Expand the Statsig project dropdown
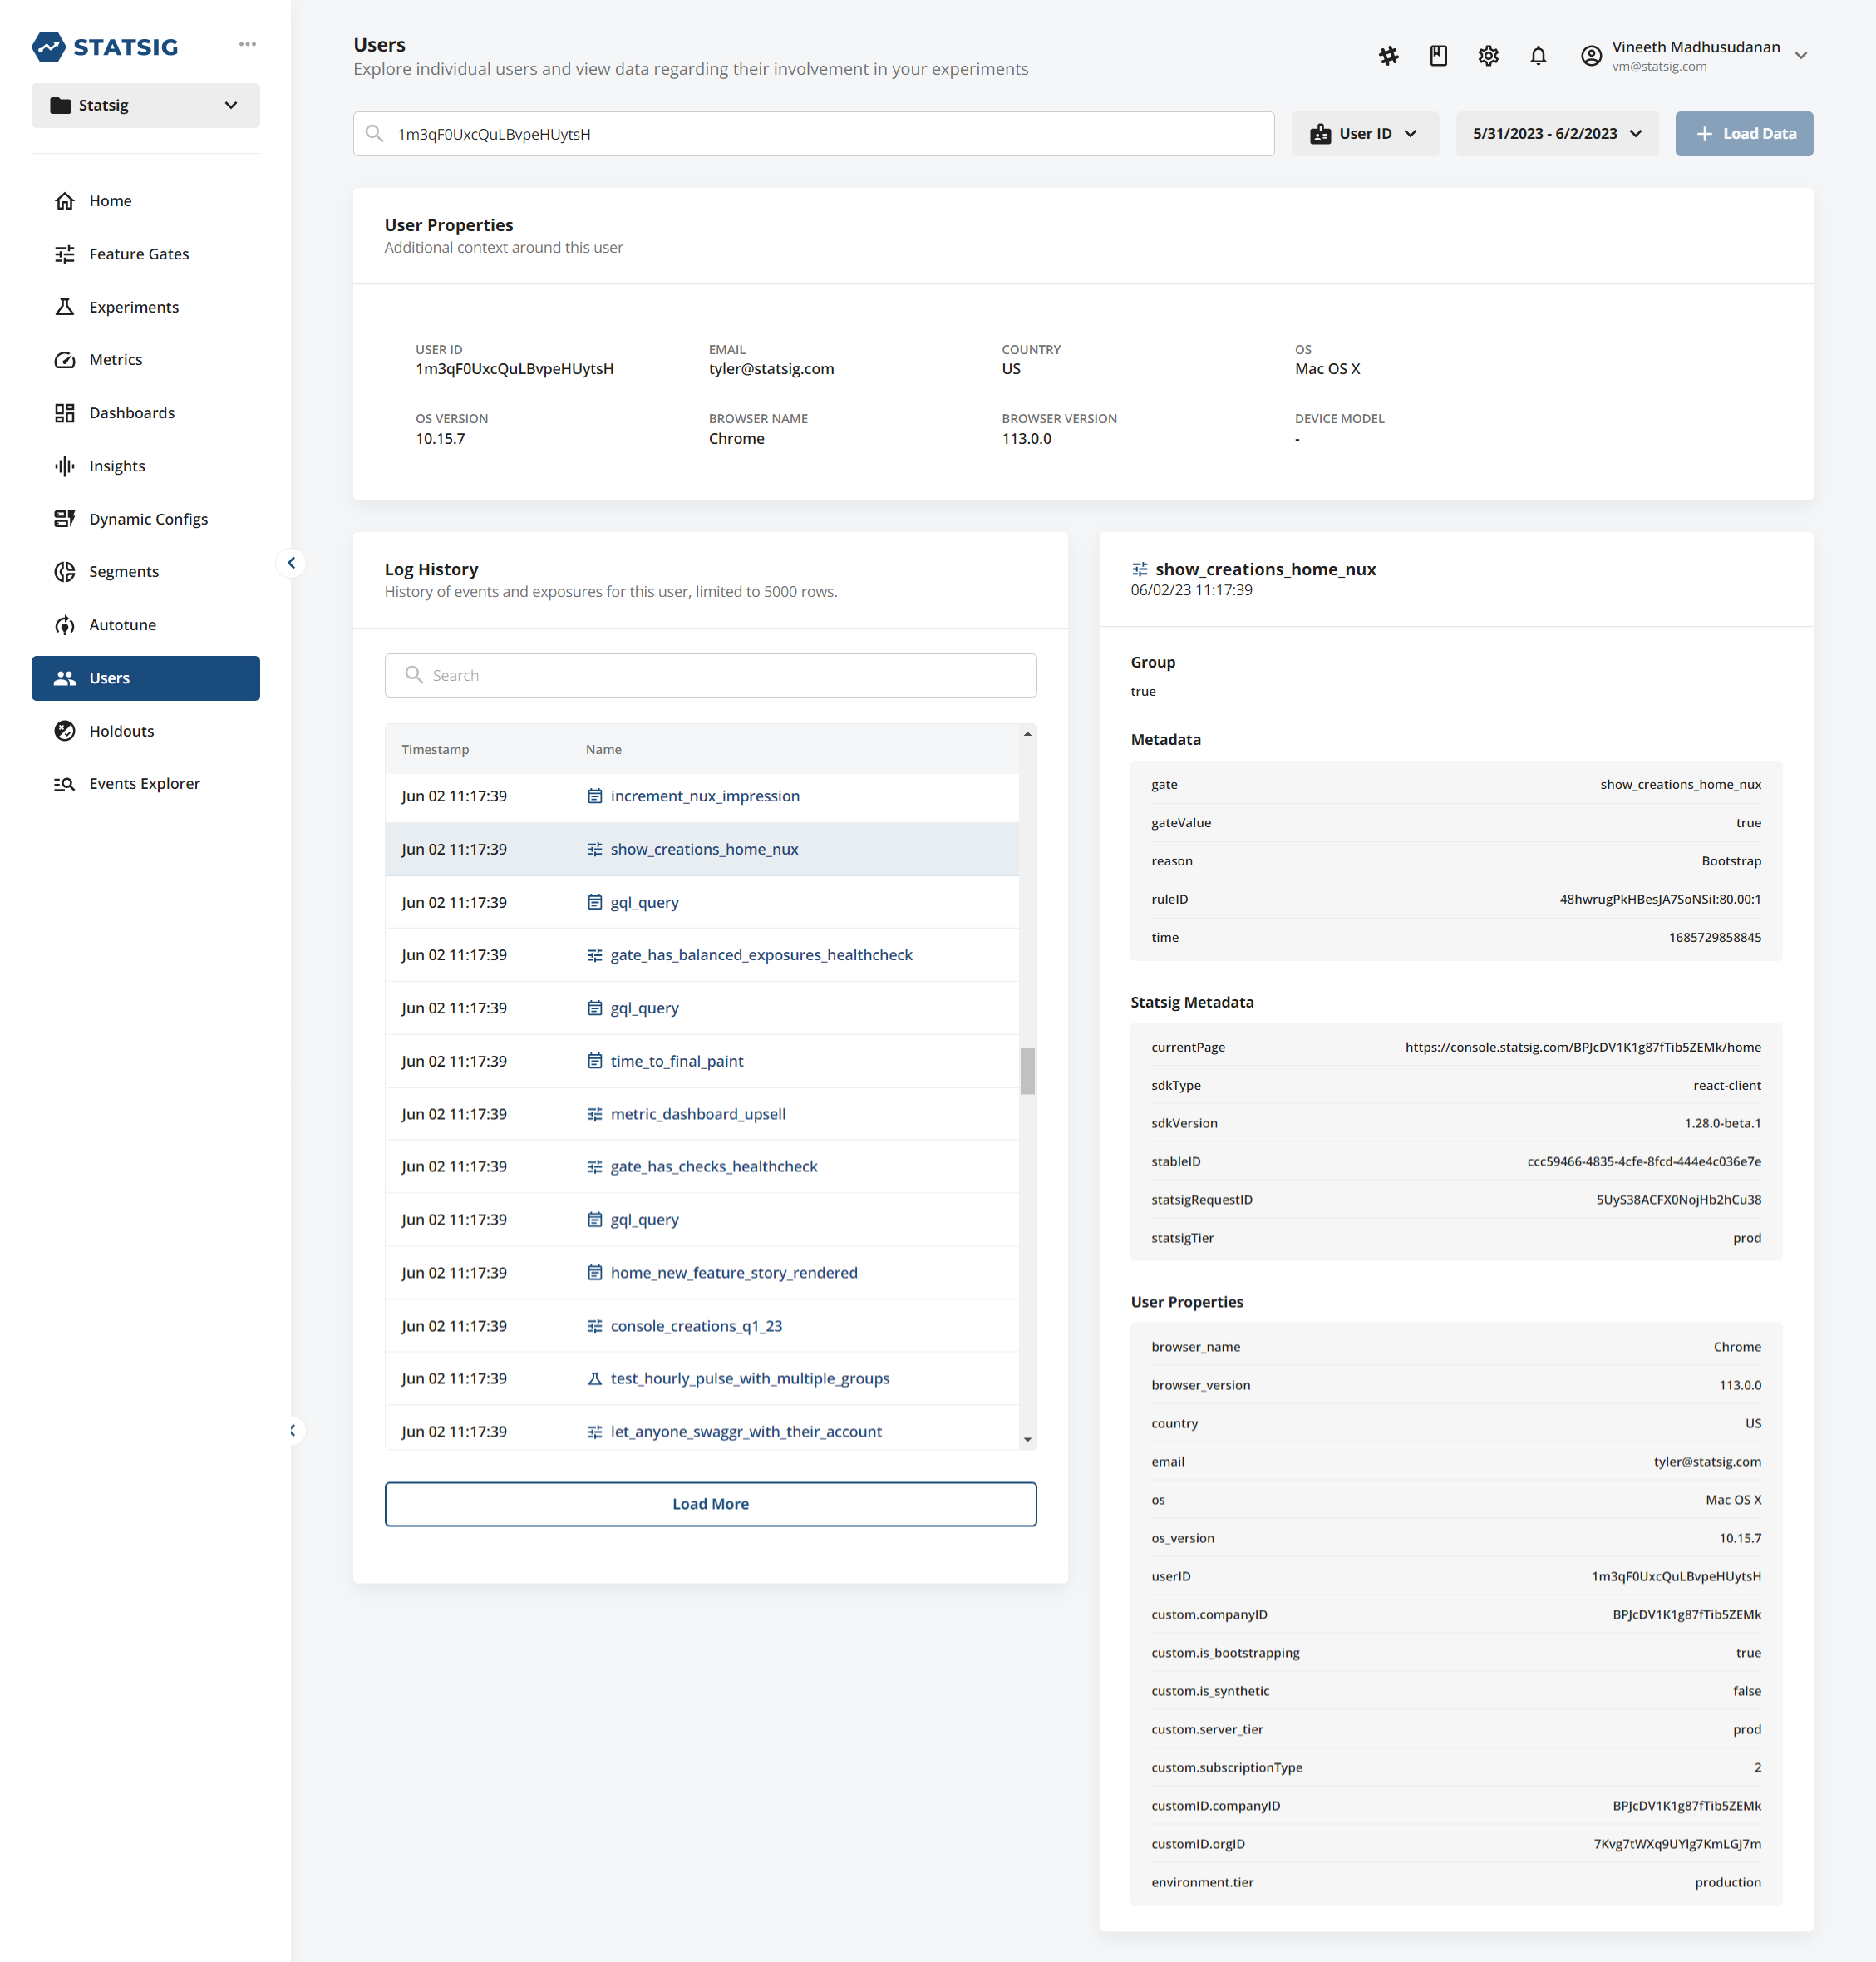This screenshot has height=1962, width=1876. coord(145,105)
